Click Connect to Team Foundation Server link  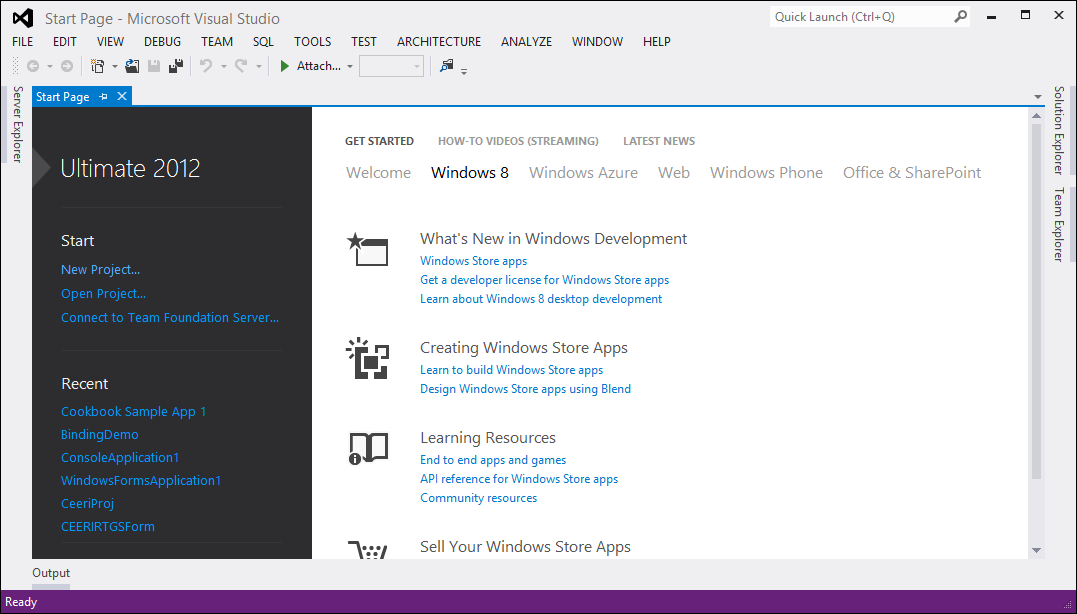tap(170, 317)
